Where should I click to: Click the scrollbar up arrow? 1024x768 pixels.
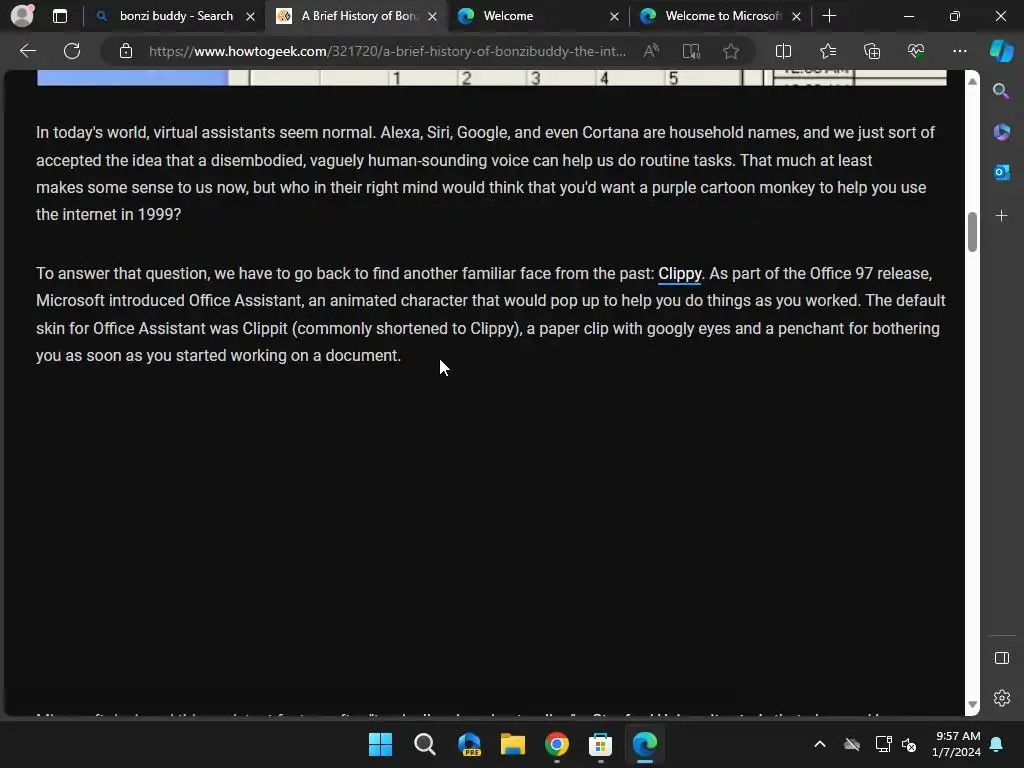click(x=972, y=81)
